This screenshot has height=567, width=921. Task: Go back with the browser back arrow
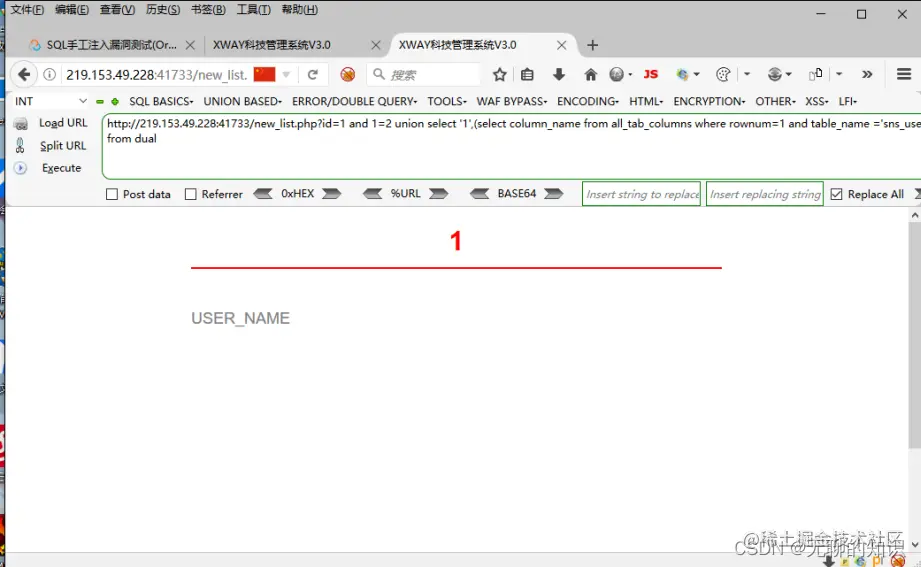coord(23,75)
